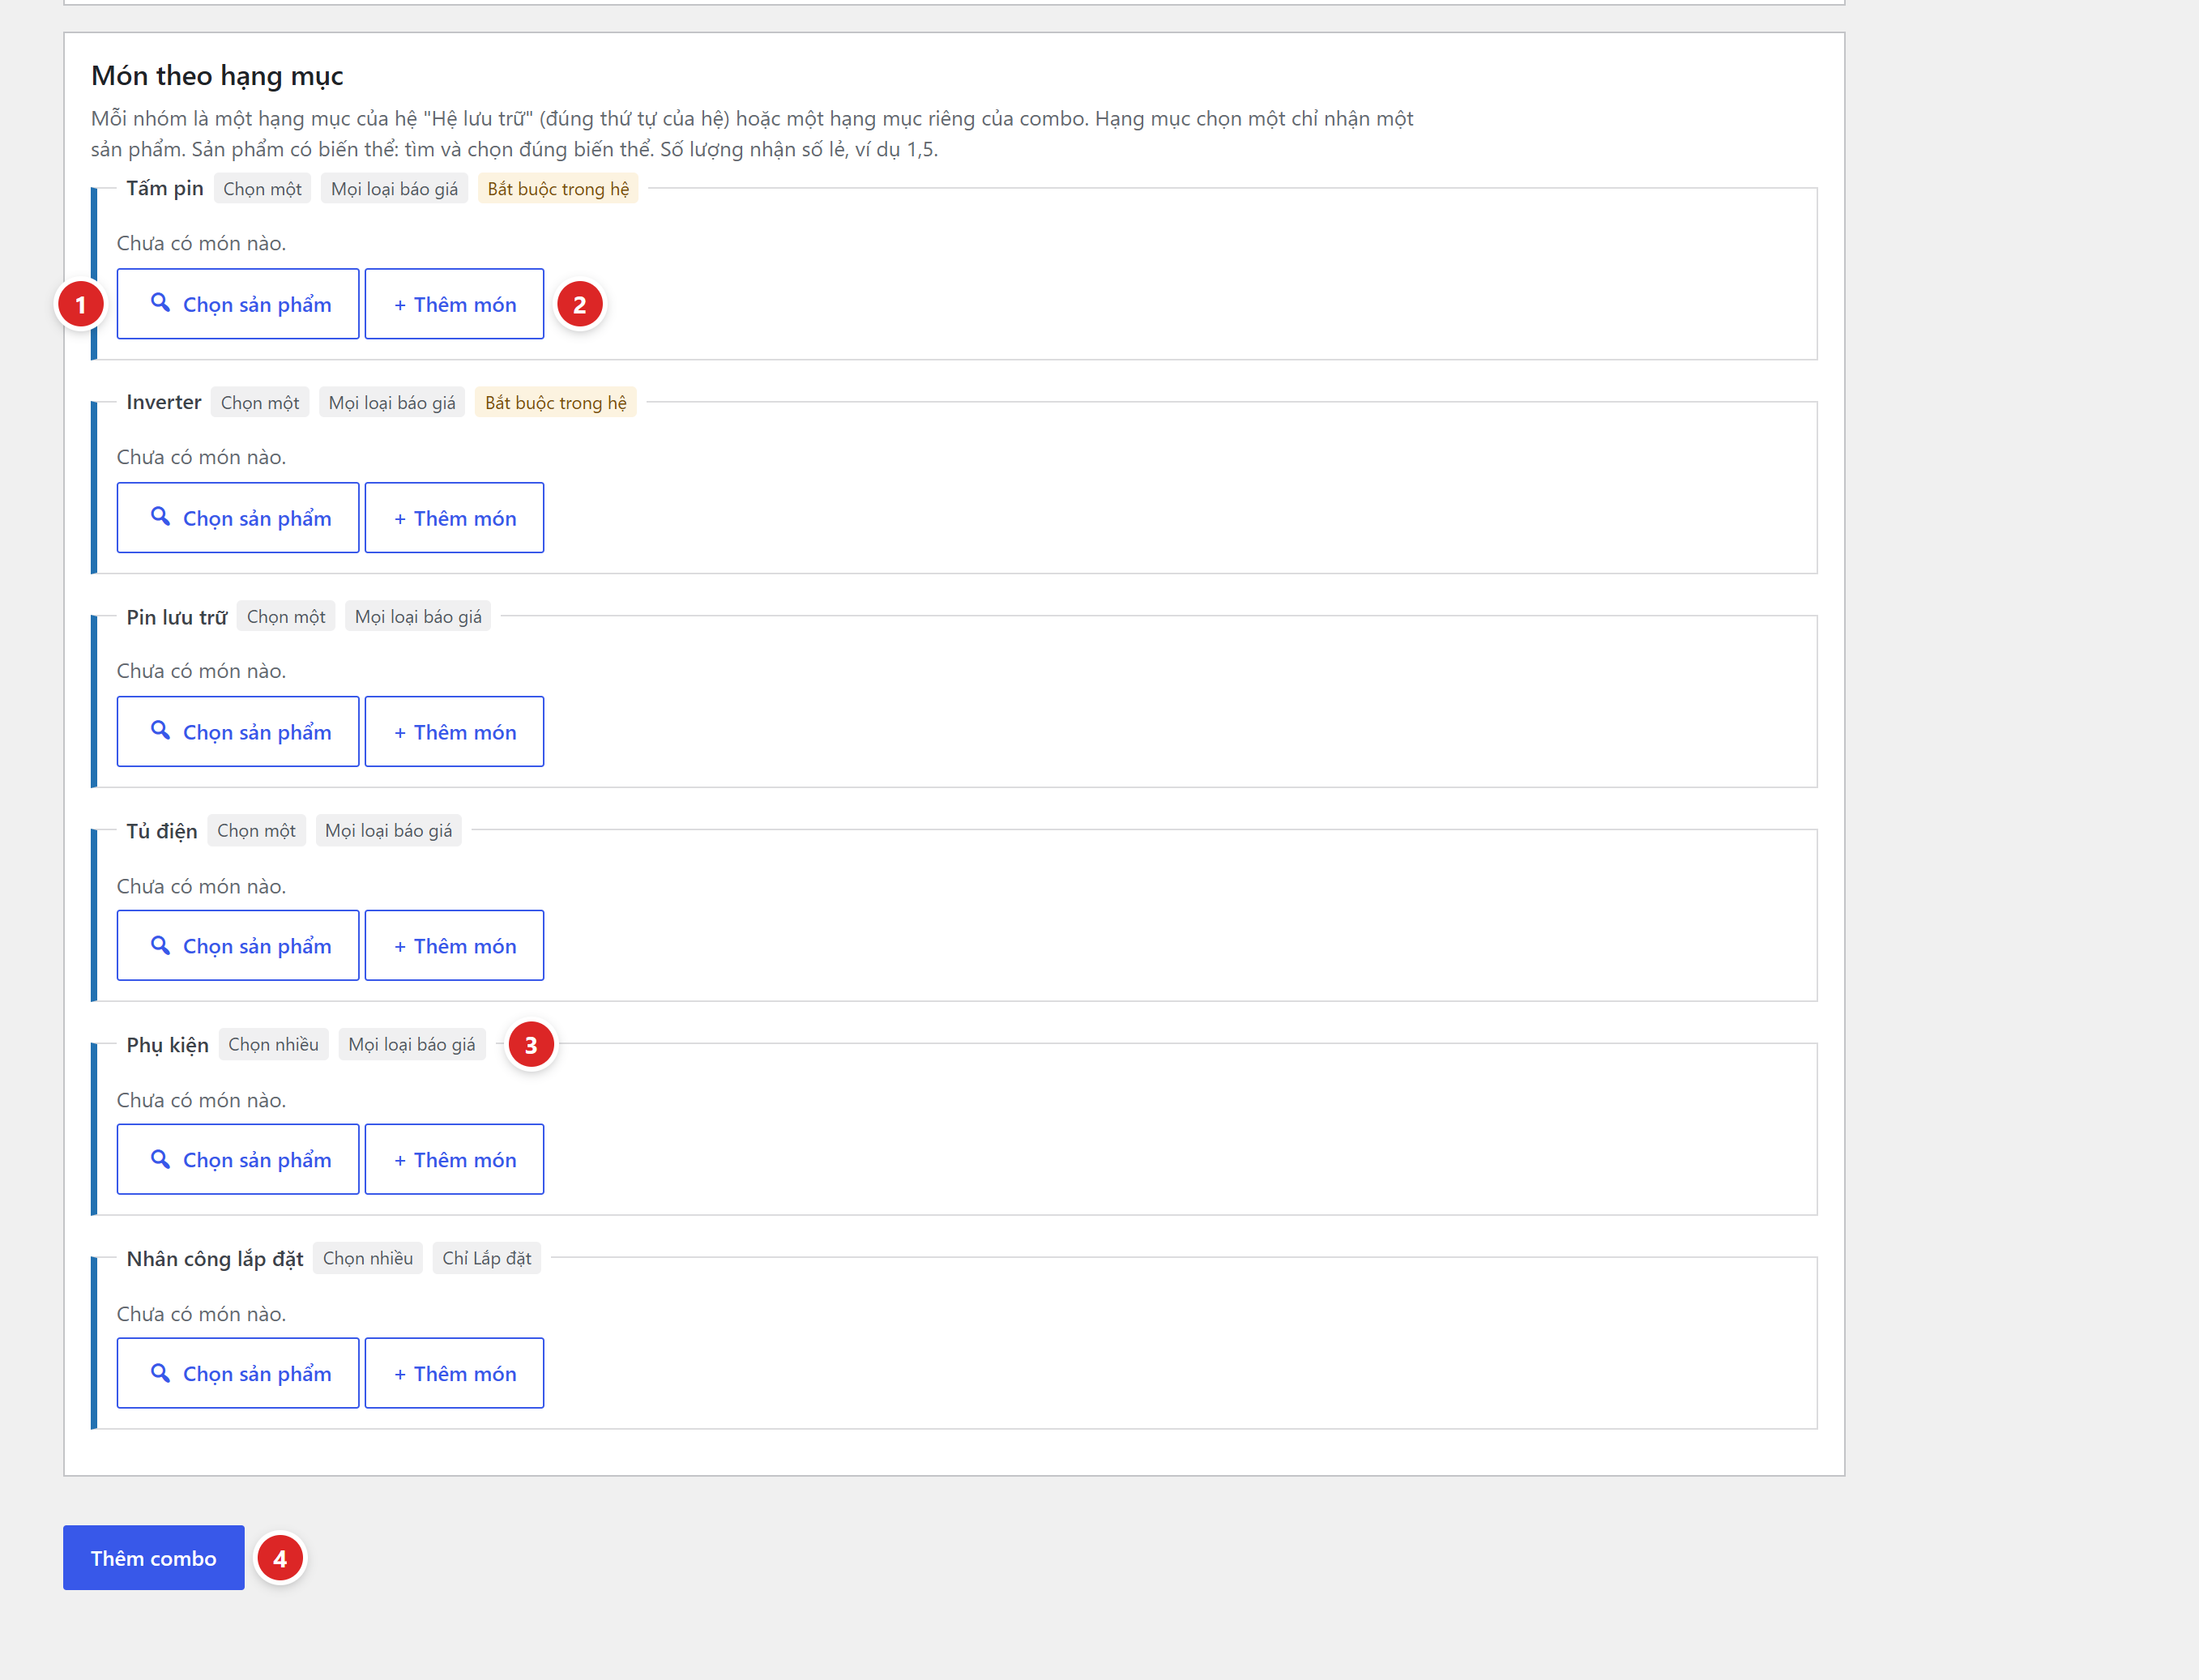Click search icon in Inverter group
The image size is (2199, 1680).
tap(160, 516)
